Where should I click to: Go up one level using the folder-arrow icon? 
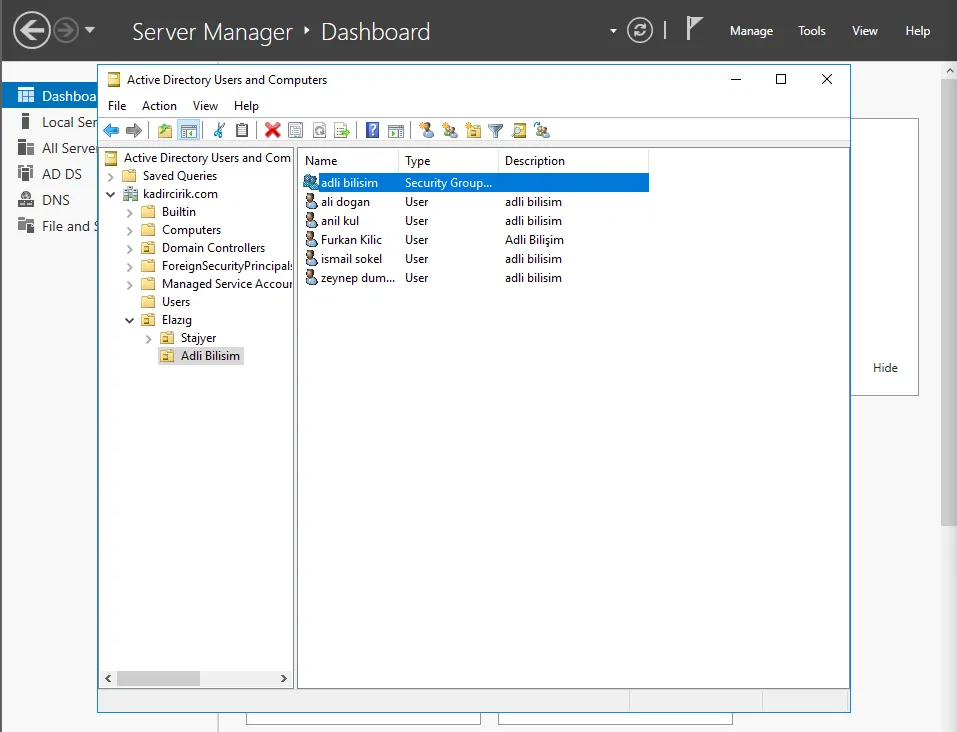165,130
